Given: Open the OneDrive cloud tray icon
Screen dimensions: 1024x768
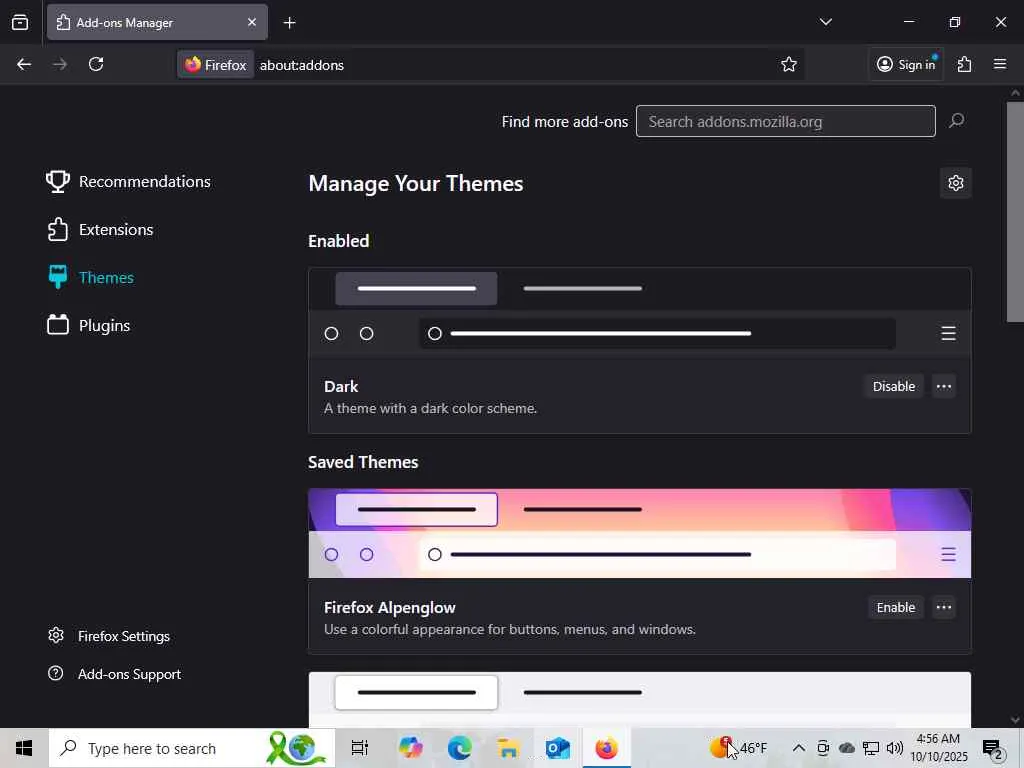Looking at the screenshot, I should (x=846, y=748).
